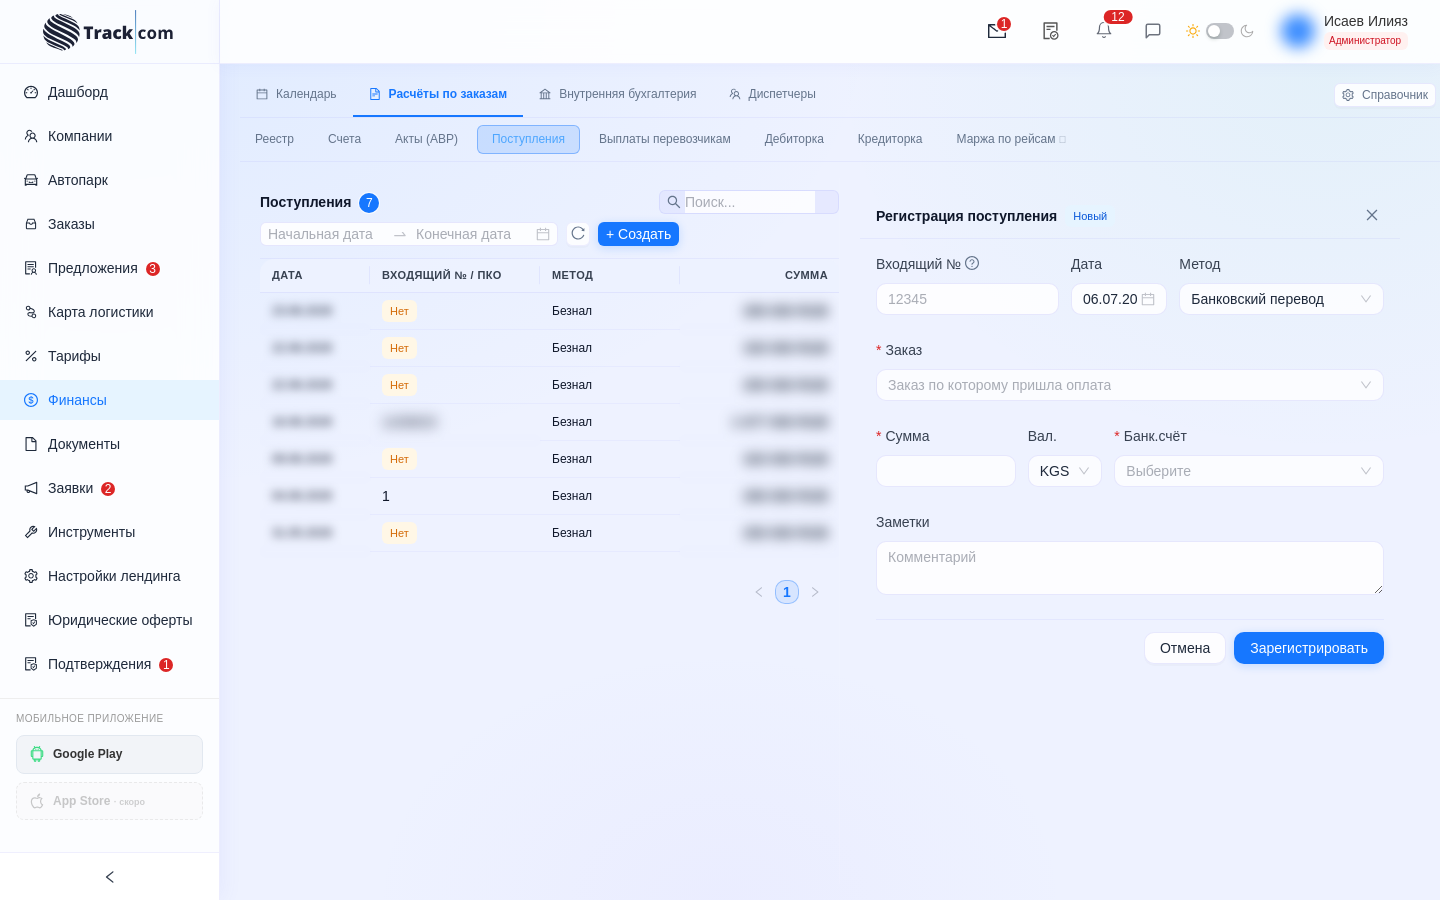1440x900 pixels.
Task: Click the Сумма input field
Action: tap(946, 471)
